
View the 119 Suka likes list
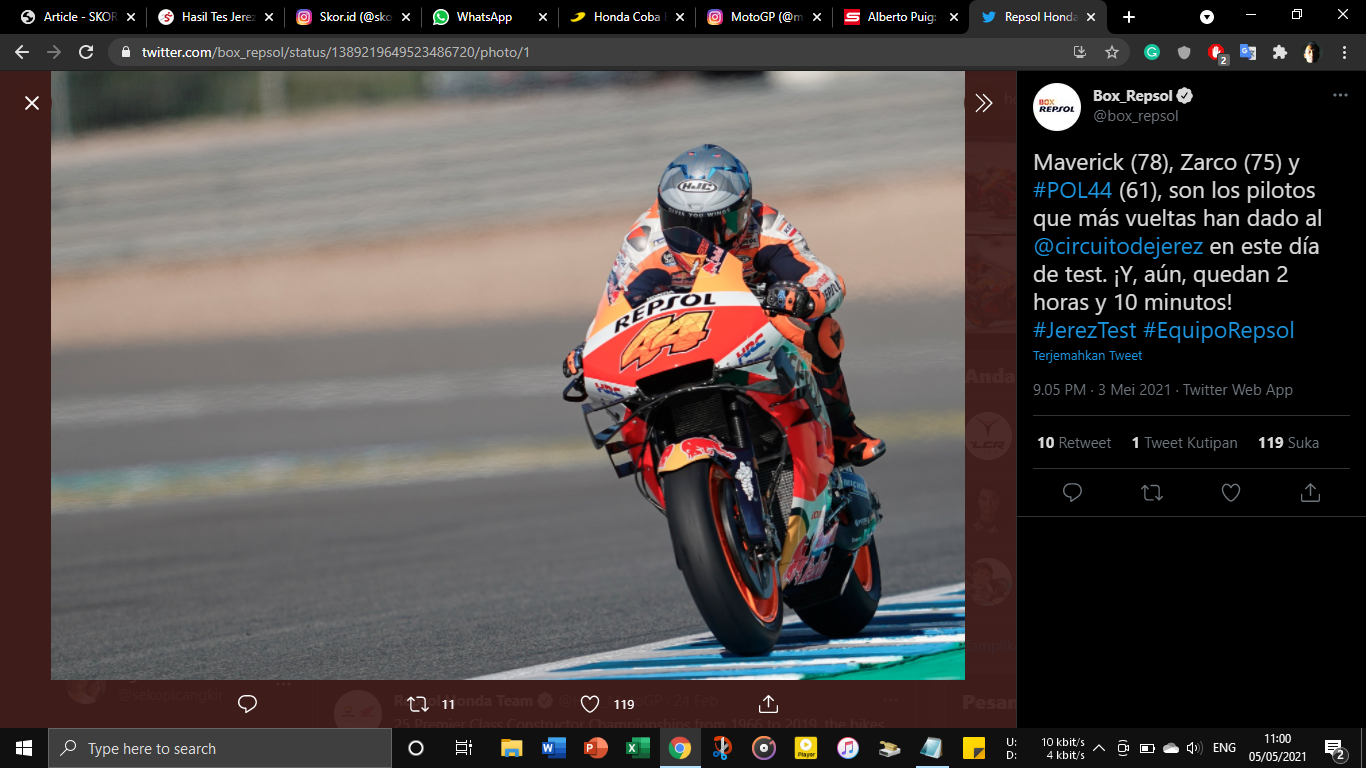tap(1288, 442)
